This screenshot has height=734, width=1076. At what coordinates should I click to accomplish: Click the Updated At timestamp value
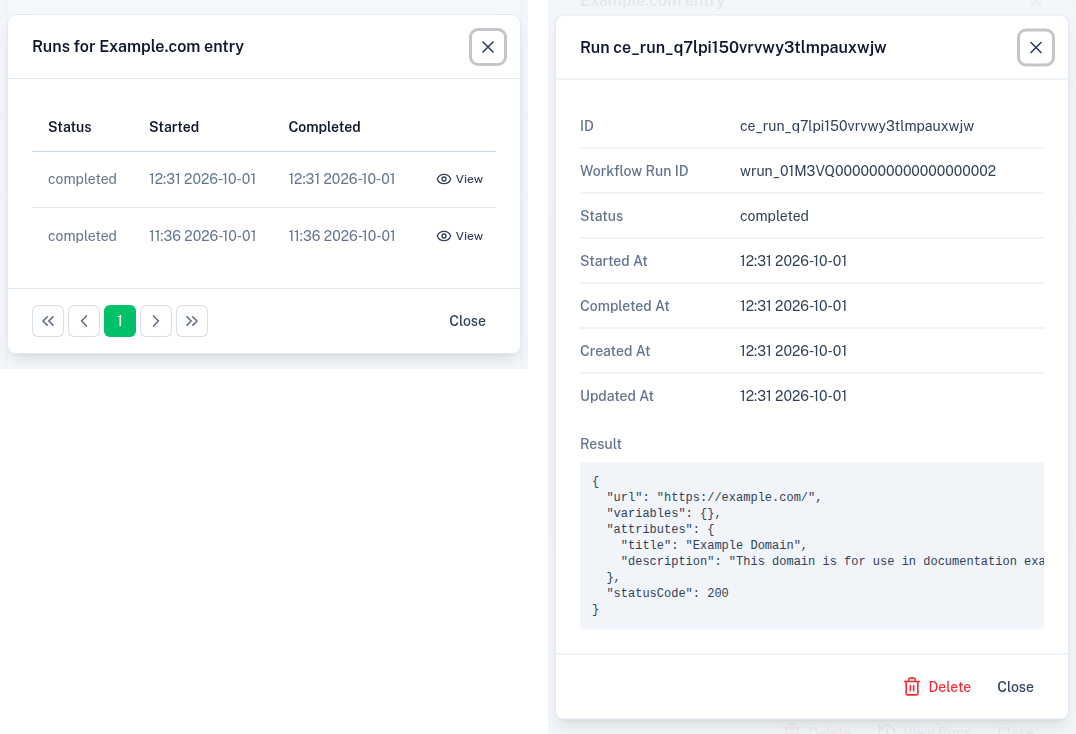click(793, 396)
